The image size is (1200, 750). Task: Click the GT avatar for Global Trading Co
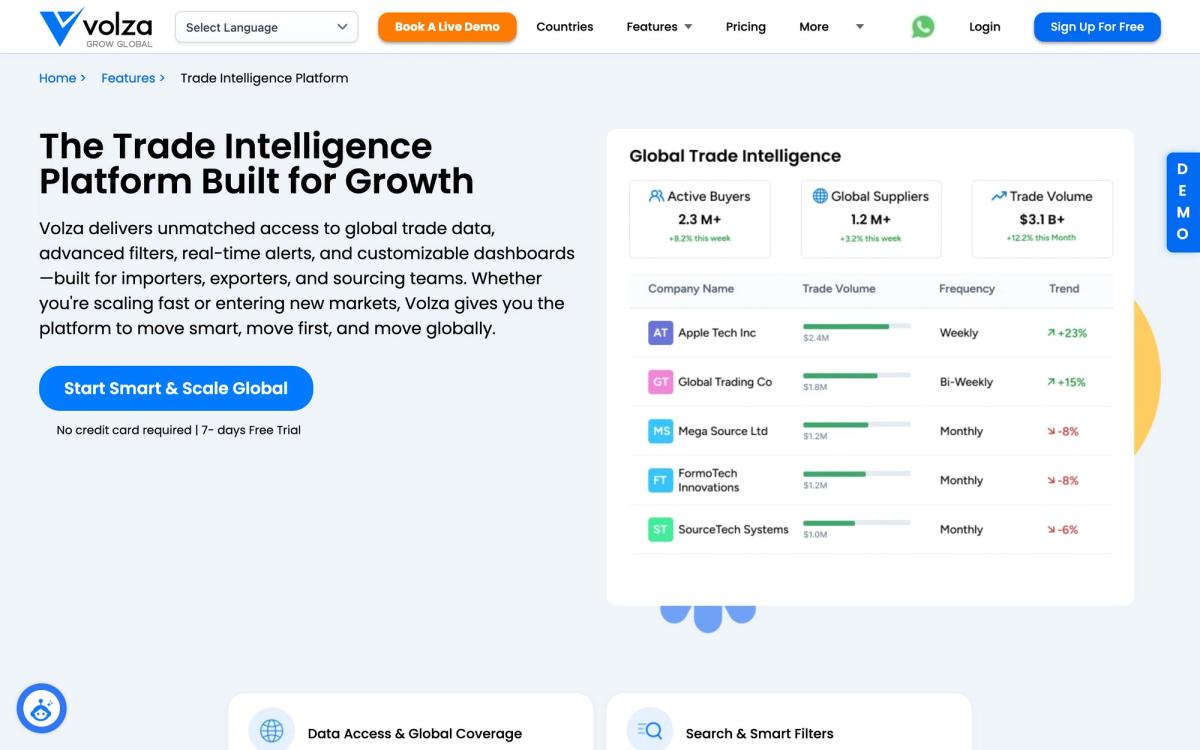tap(660, 382)
